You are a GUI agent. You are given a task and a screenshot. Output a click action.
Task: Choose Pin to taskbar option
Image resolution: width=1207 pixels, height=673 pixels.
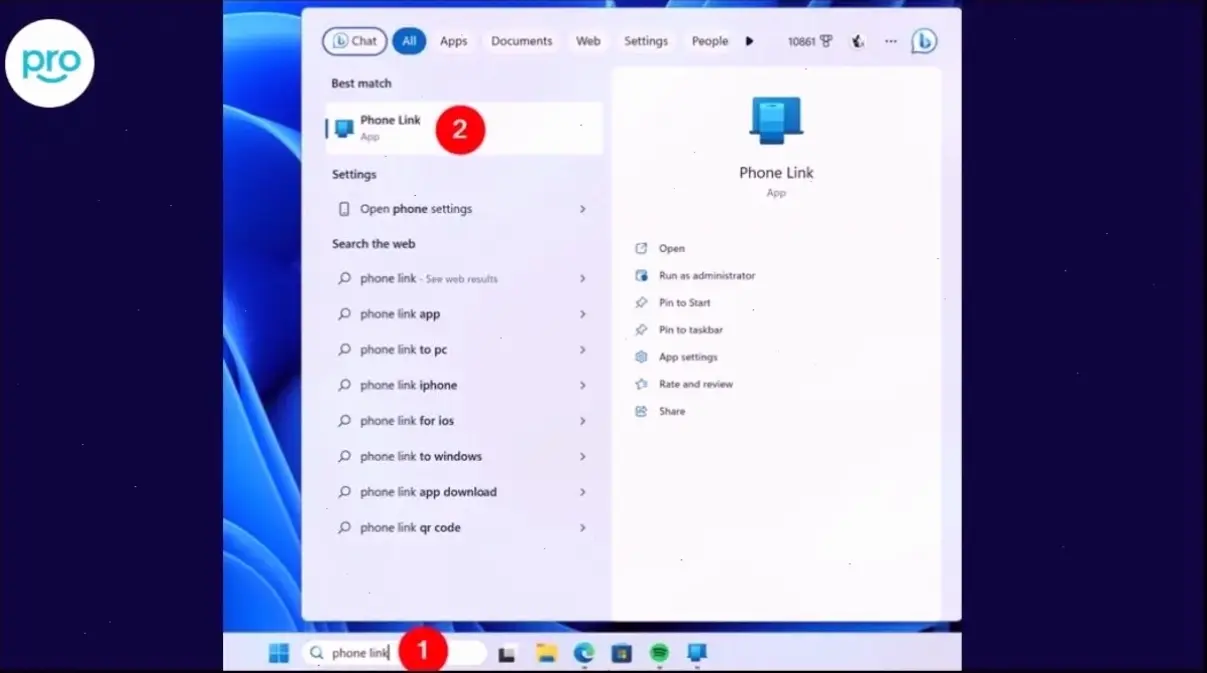coord(690,330)
